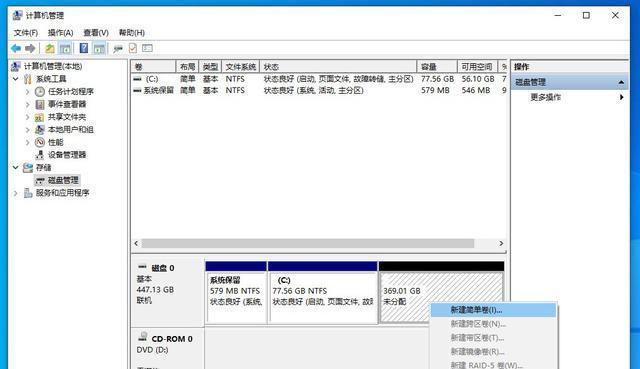The image size is (640, 369).
Task: Open the 查看(V) menu
Action: point(96,33)
